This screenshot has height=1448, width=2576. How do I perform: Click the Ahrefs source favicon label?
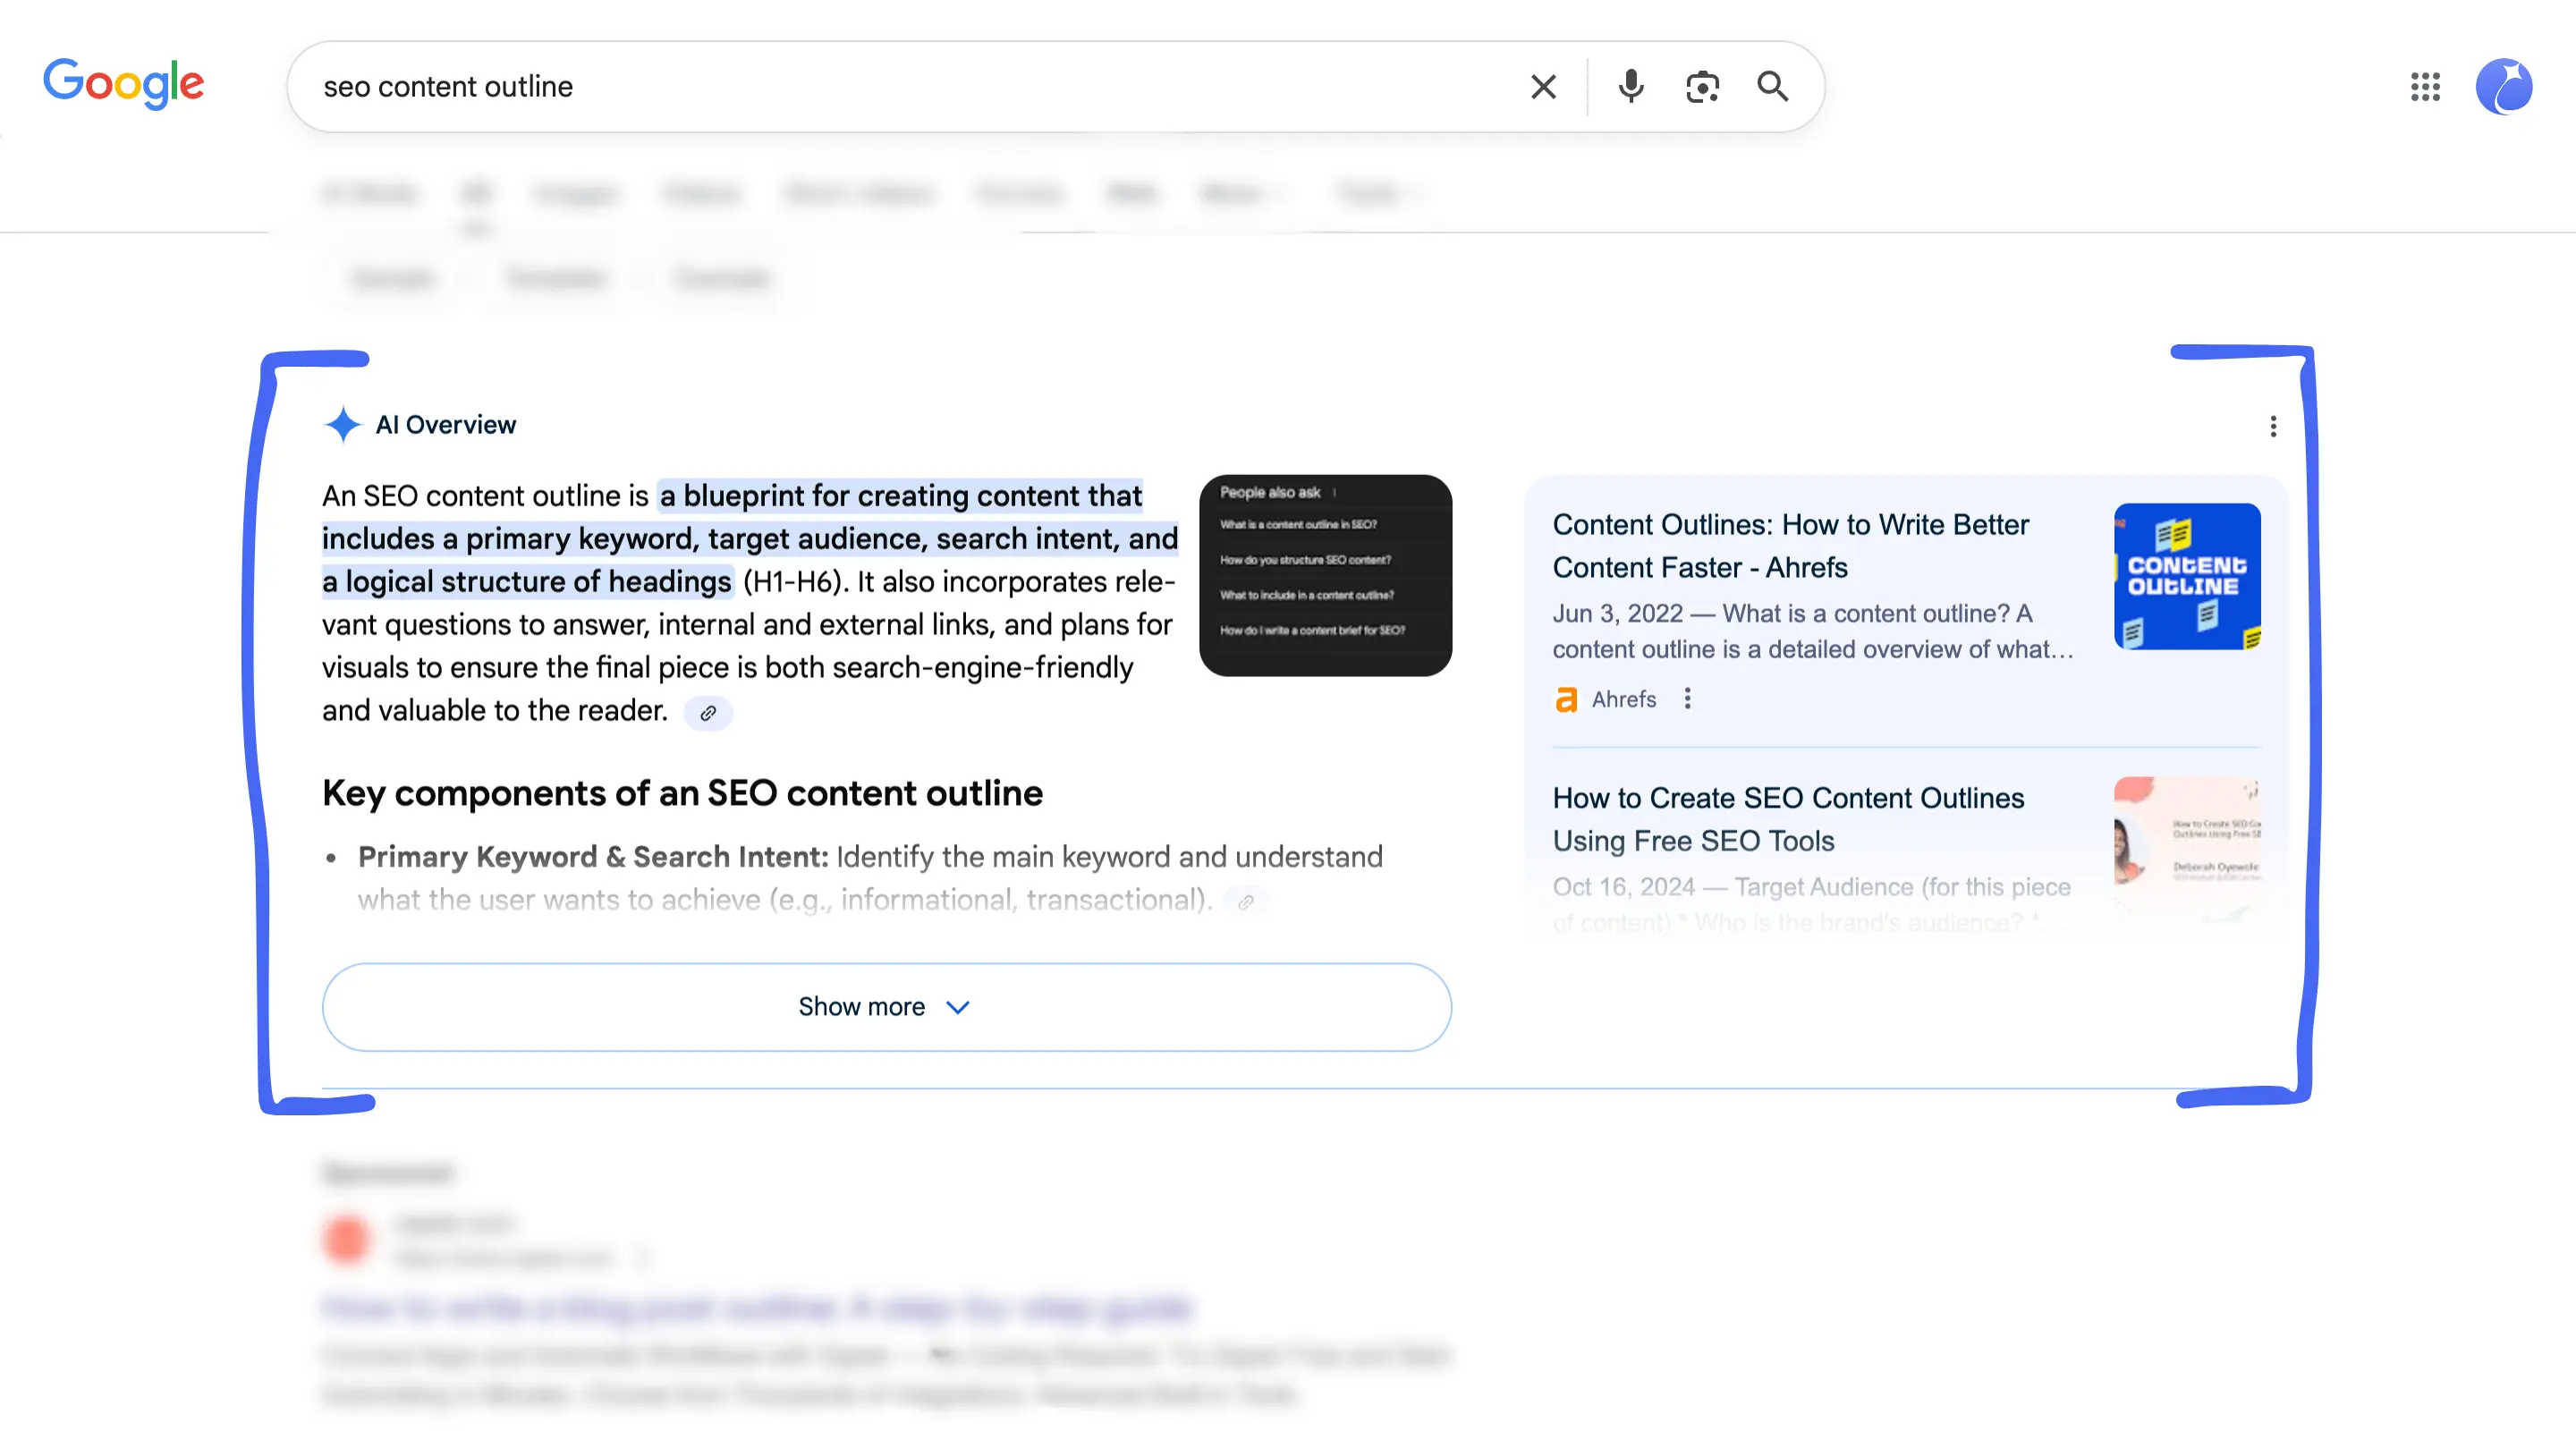tap(1606, 699)
